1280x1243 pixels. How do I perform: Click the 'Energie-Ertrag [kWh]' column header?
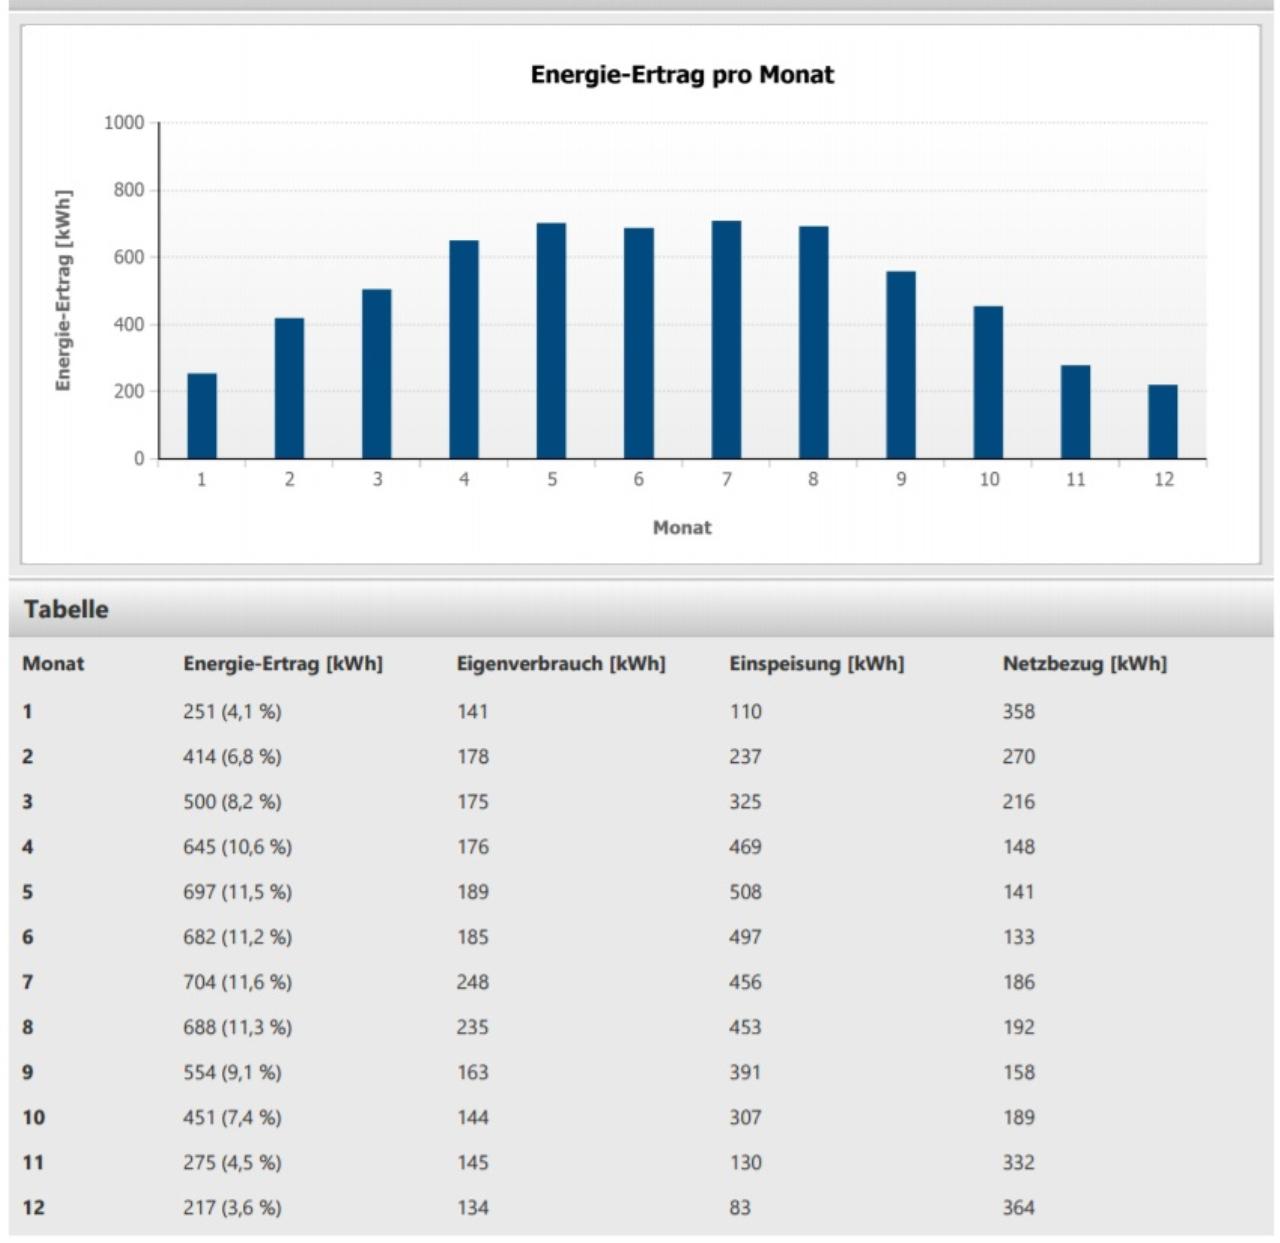tap(283, 664)
